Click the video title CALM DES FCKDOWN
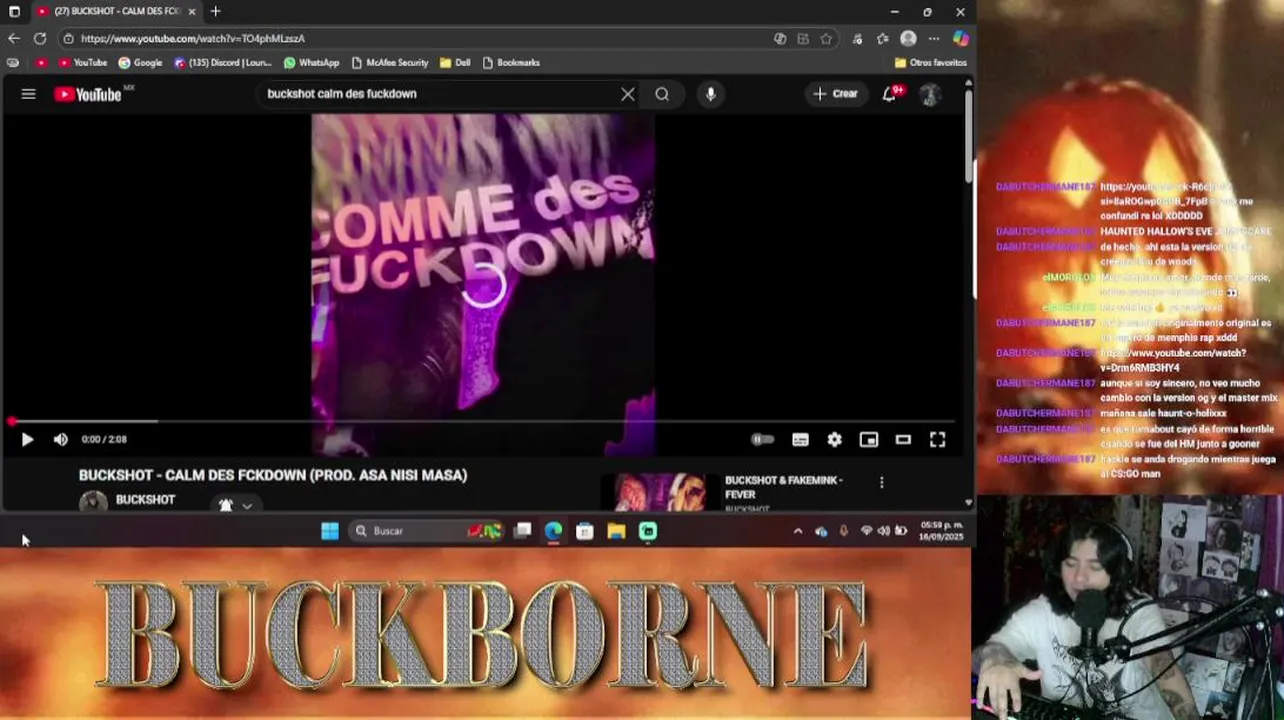Image resolution: width=1284 pixels, height=720 pixels. (x=273, y=475)
